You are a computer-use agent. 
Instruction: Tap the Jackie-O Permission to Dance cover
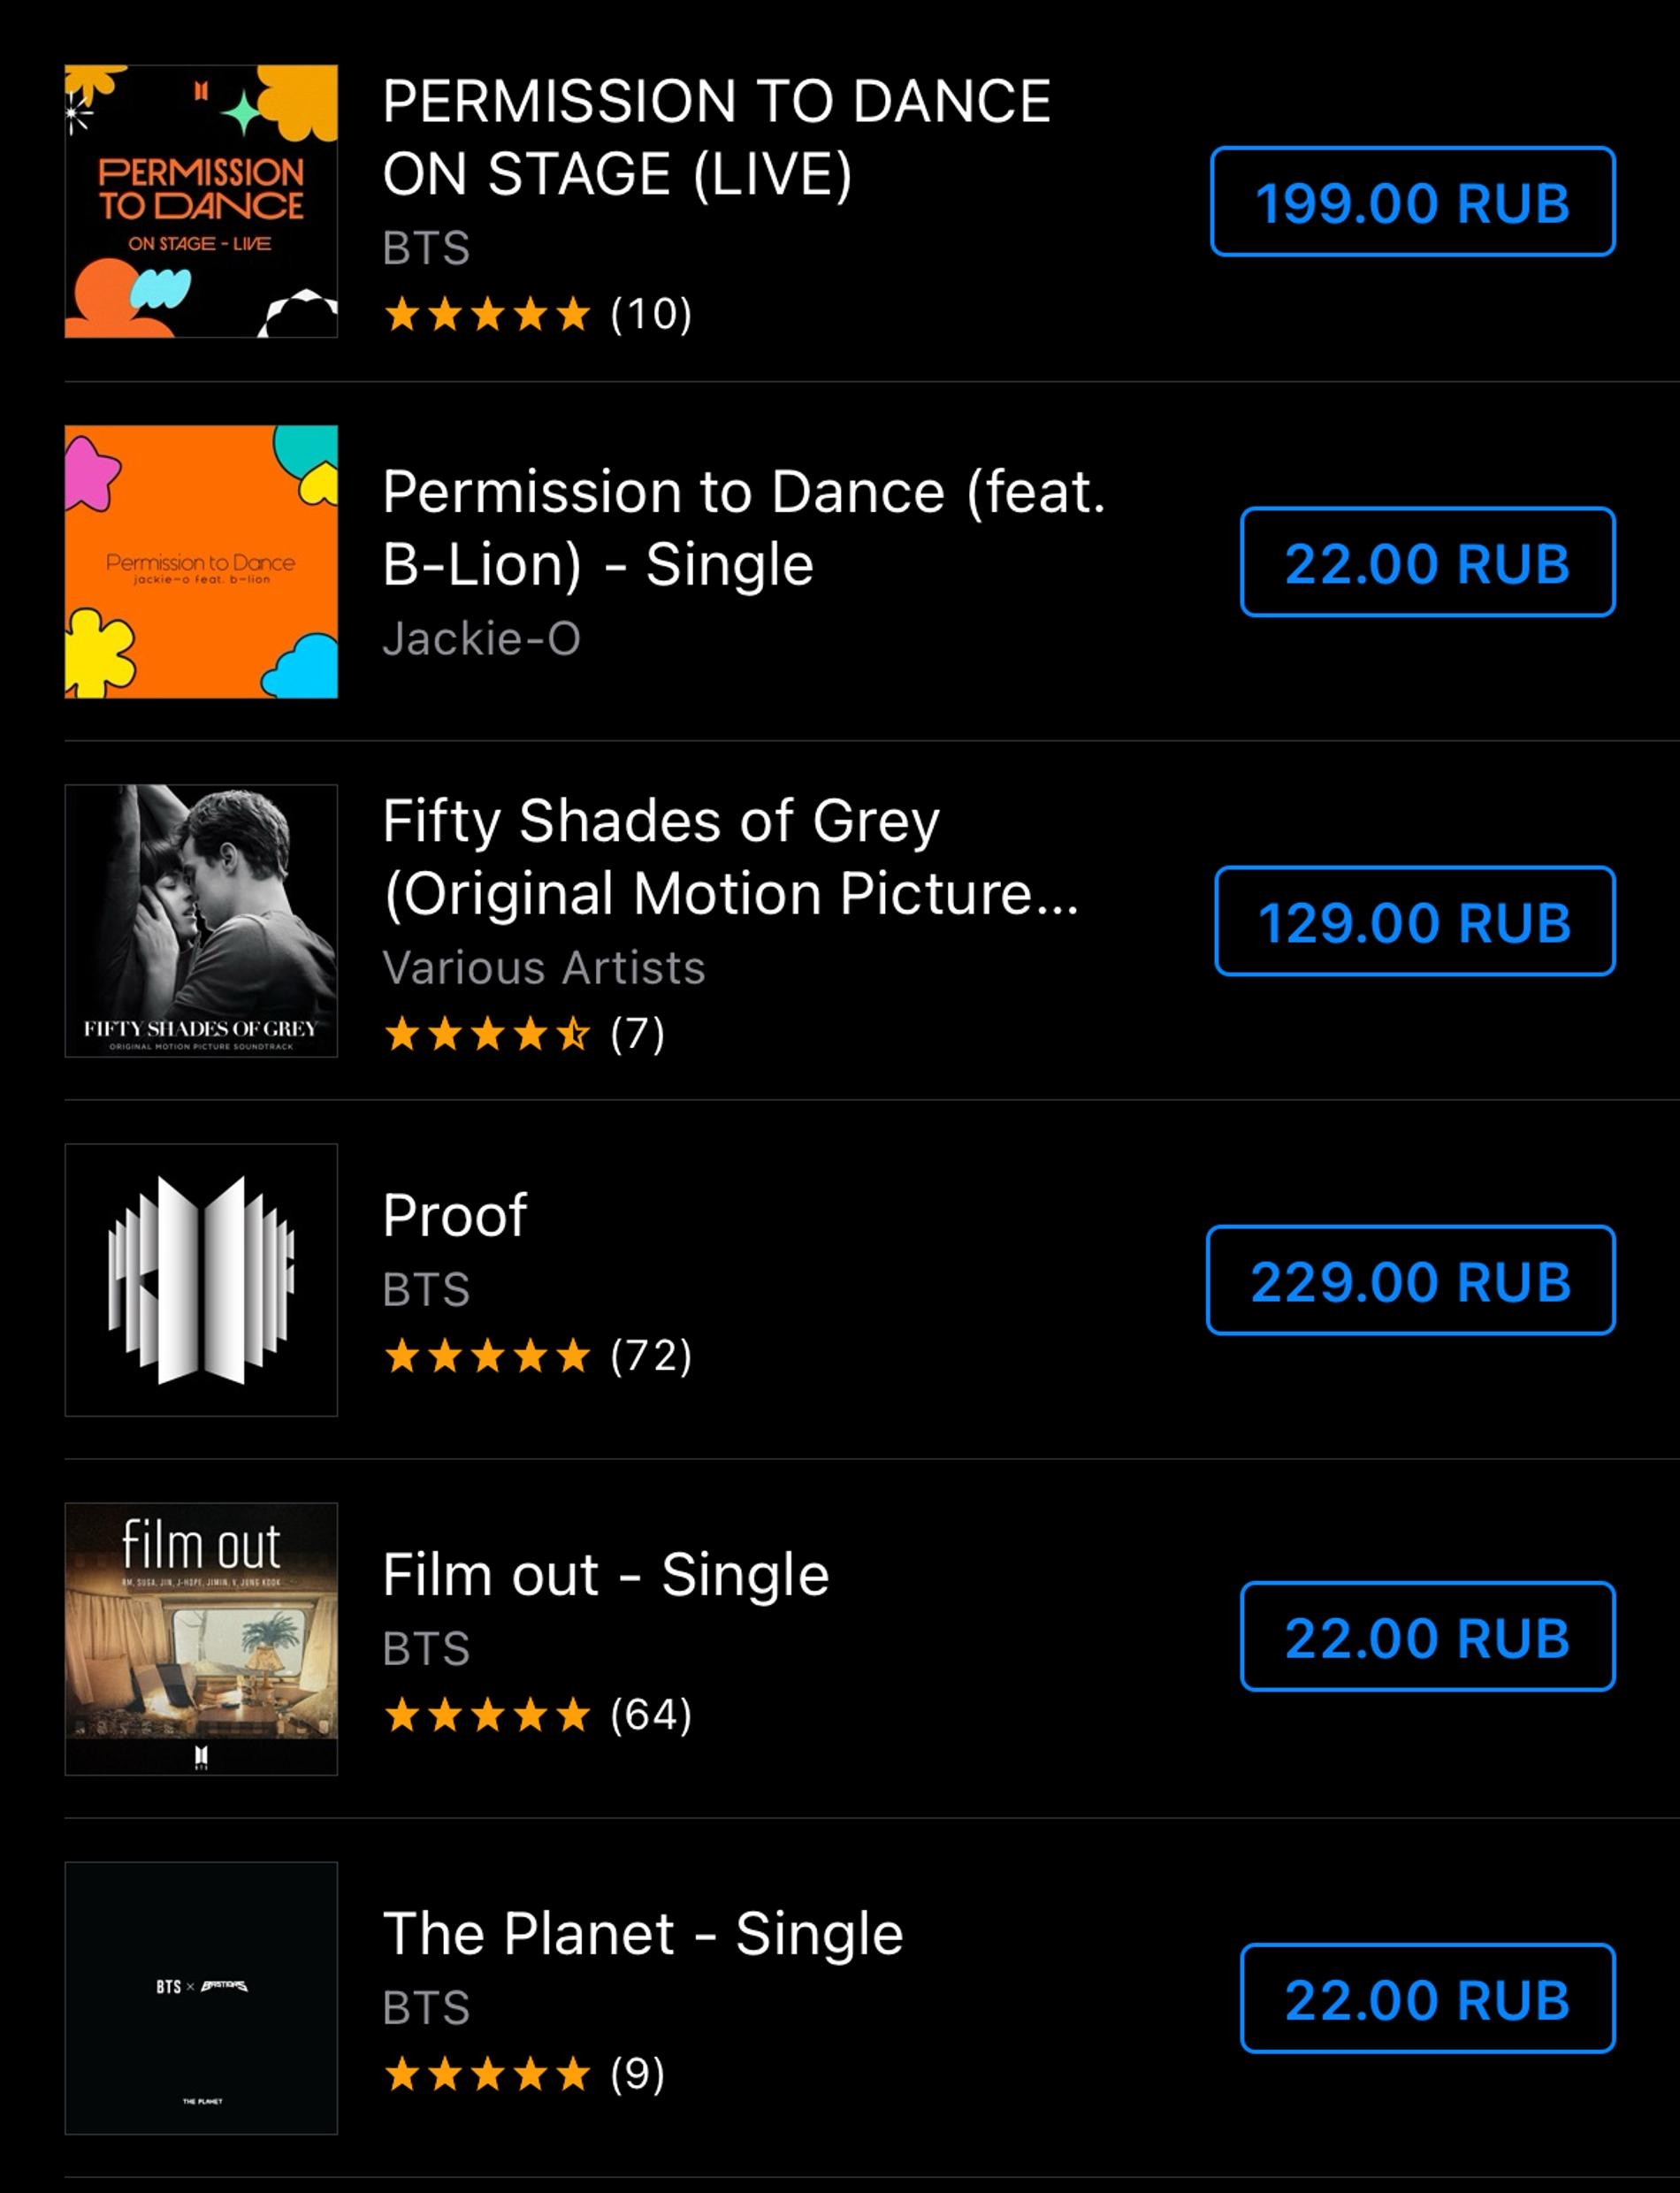pos(201,561)
